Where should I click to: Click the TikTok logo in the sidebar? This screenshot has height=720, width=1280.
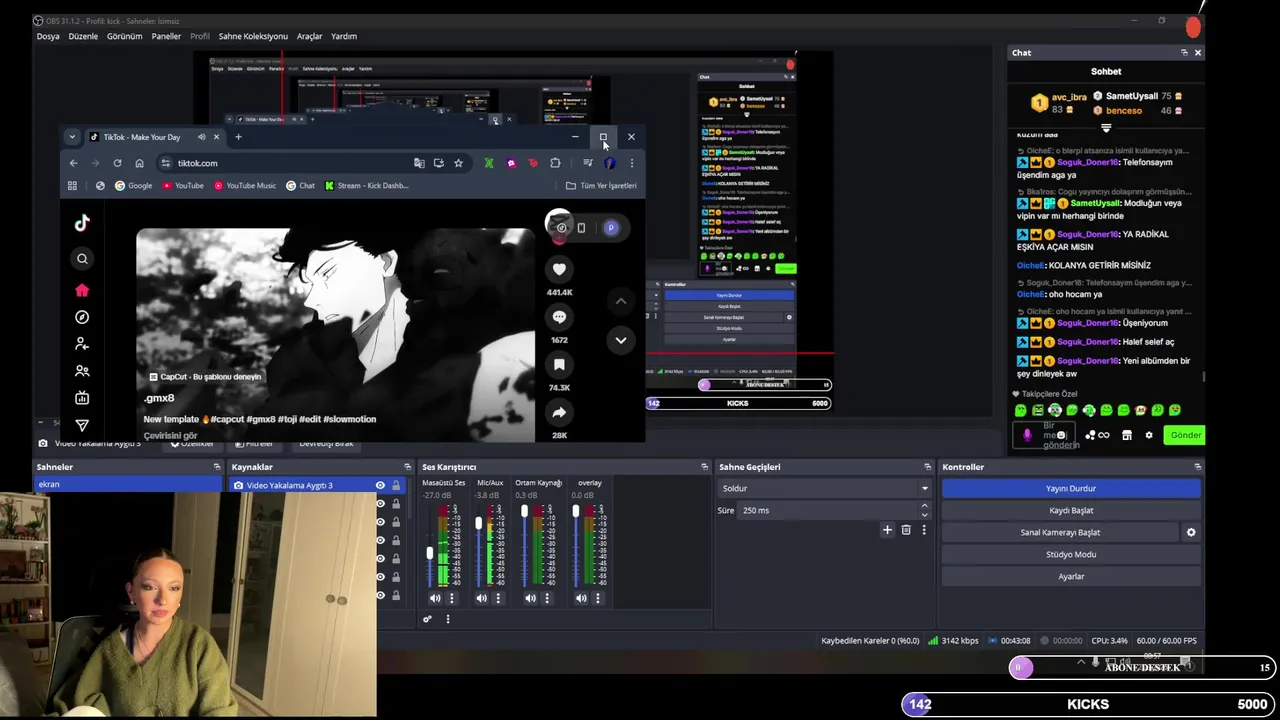click(82, 223)
